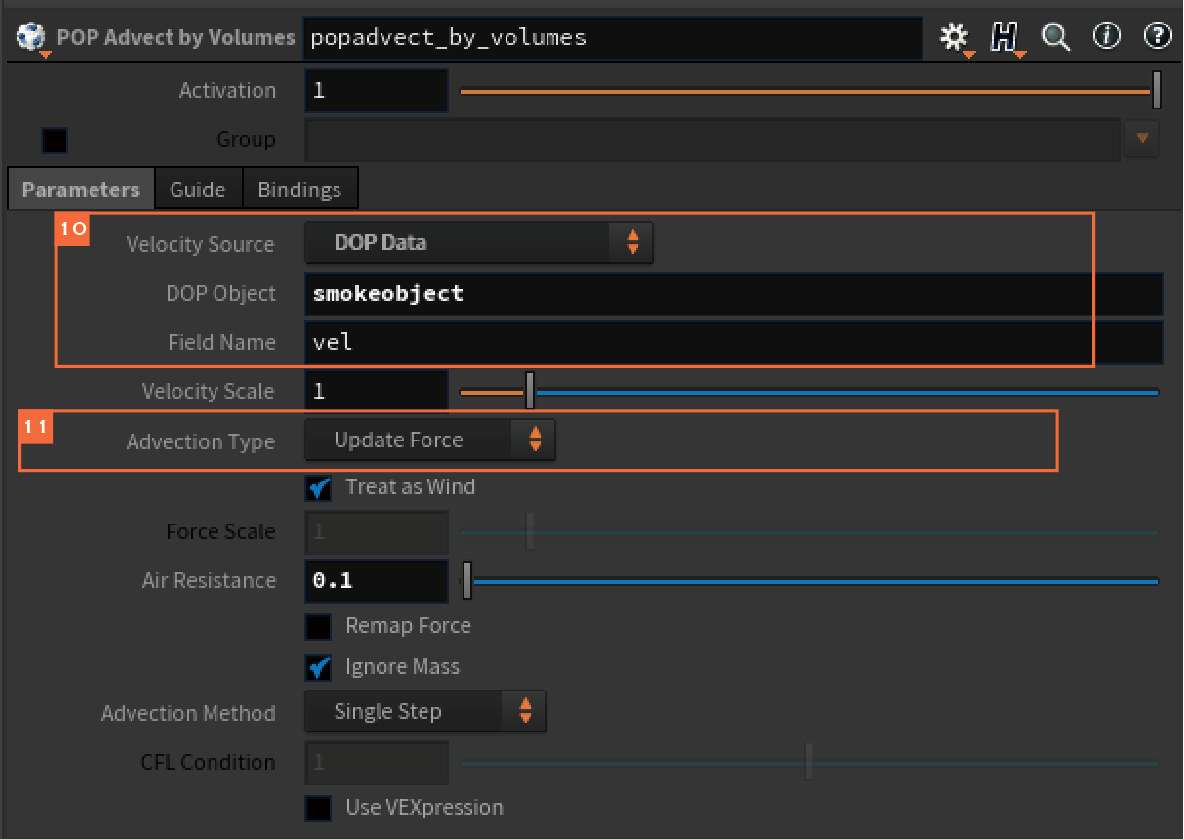
Task: Click the CFL Condition label
Action: pyautogui.click(x=208, y=762)
